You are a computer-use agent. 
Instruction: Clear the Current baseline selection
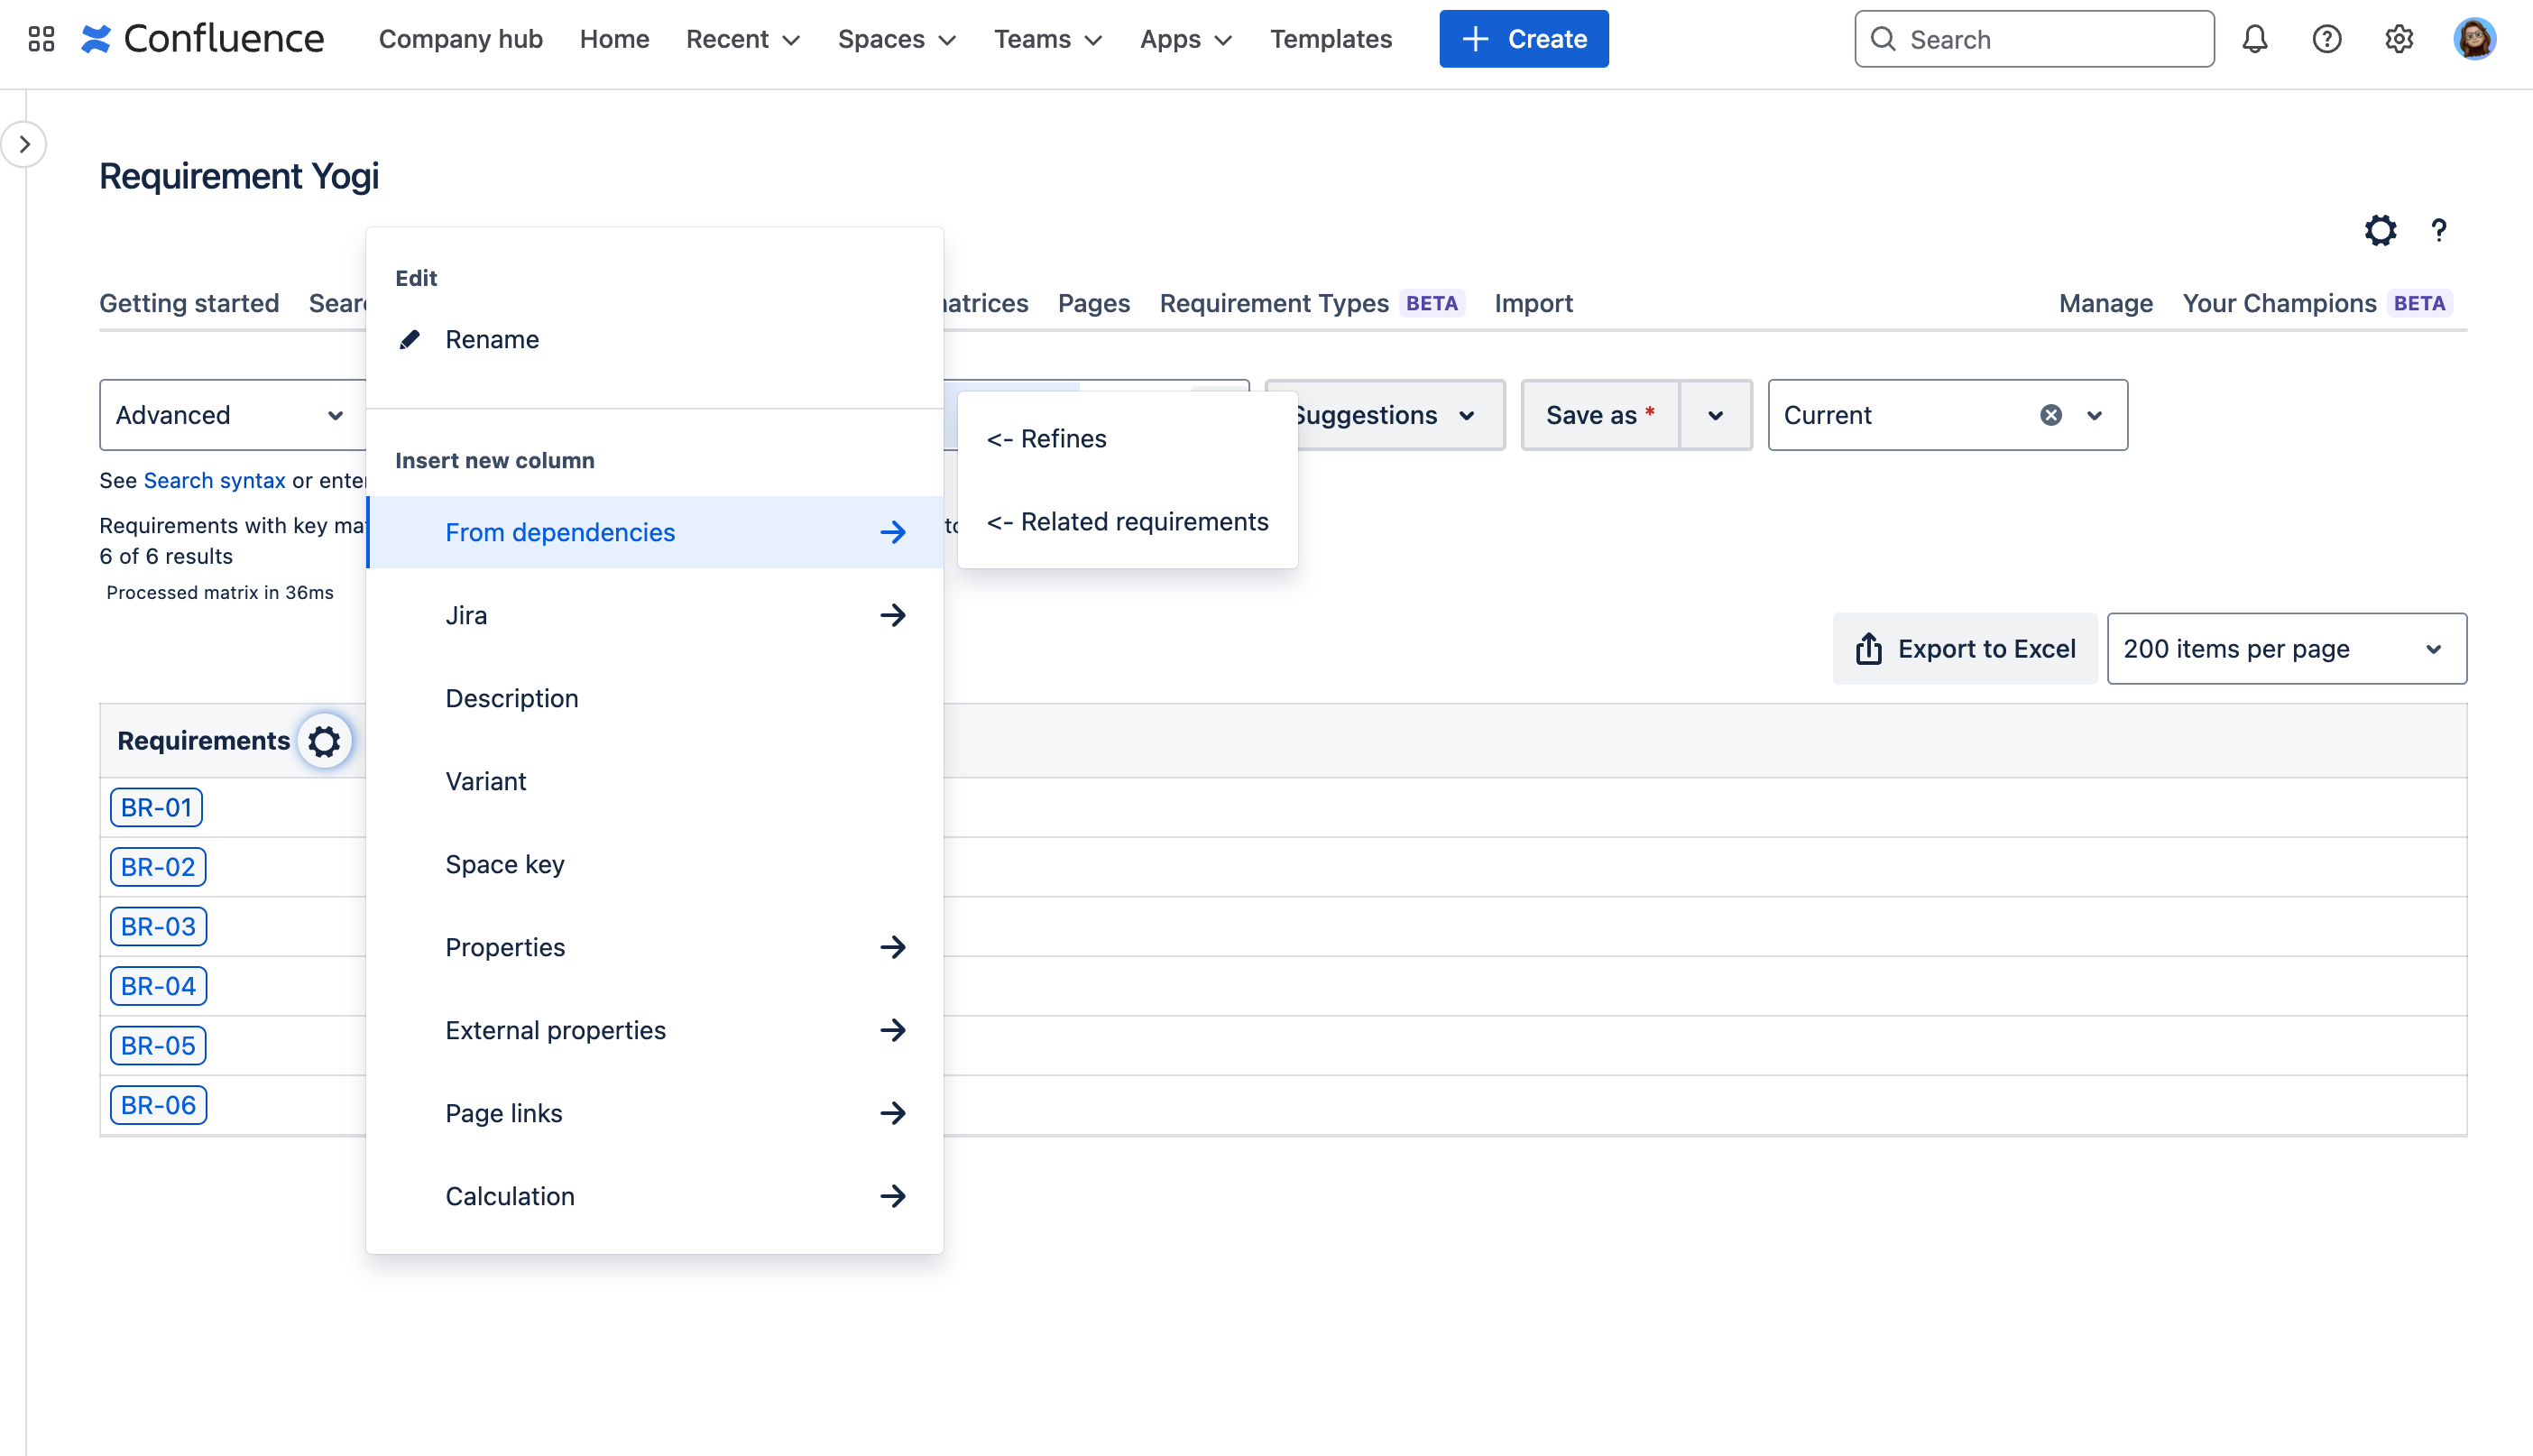click(x=2050, y=415)
